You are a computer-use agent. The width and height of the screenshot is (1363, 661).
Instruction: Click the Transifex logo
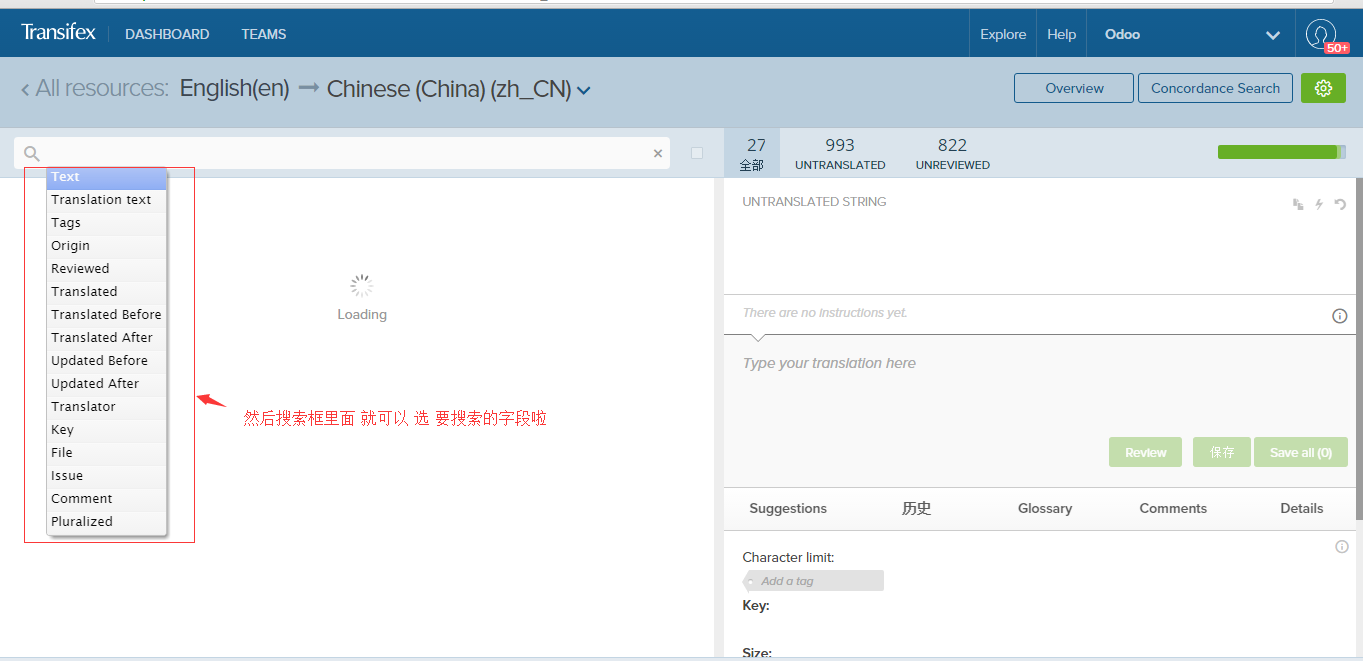point(58,33)
